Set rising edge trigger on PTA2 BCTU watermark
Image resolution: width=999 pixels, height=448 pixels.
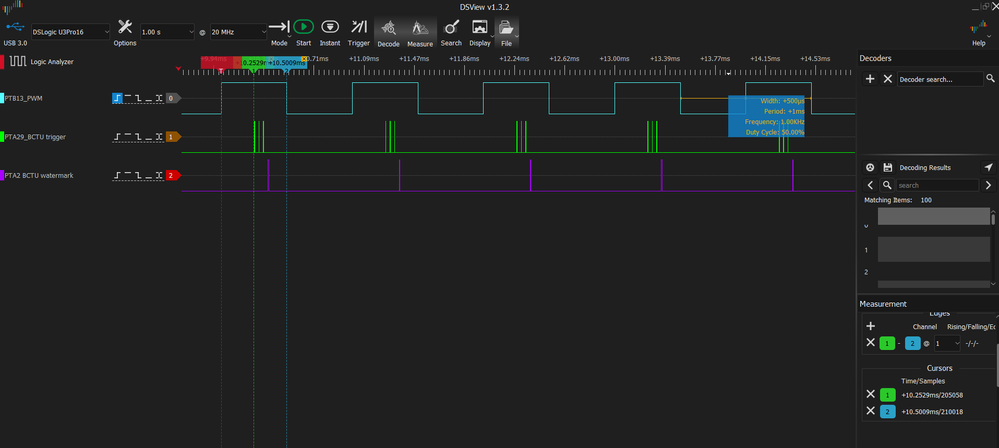(117, 175)
